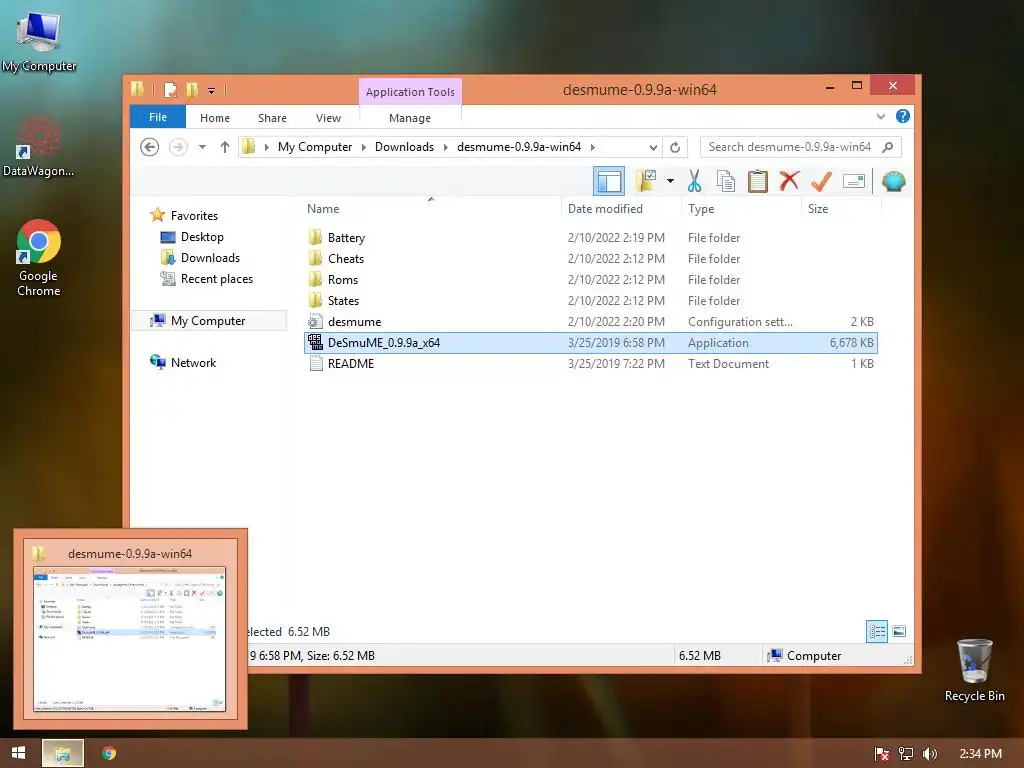Click the orange checkmark Properties icon
Screen dimensions: 1024x768
pos(821,181)
